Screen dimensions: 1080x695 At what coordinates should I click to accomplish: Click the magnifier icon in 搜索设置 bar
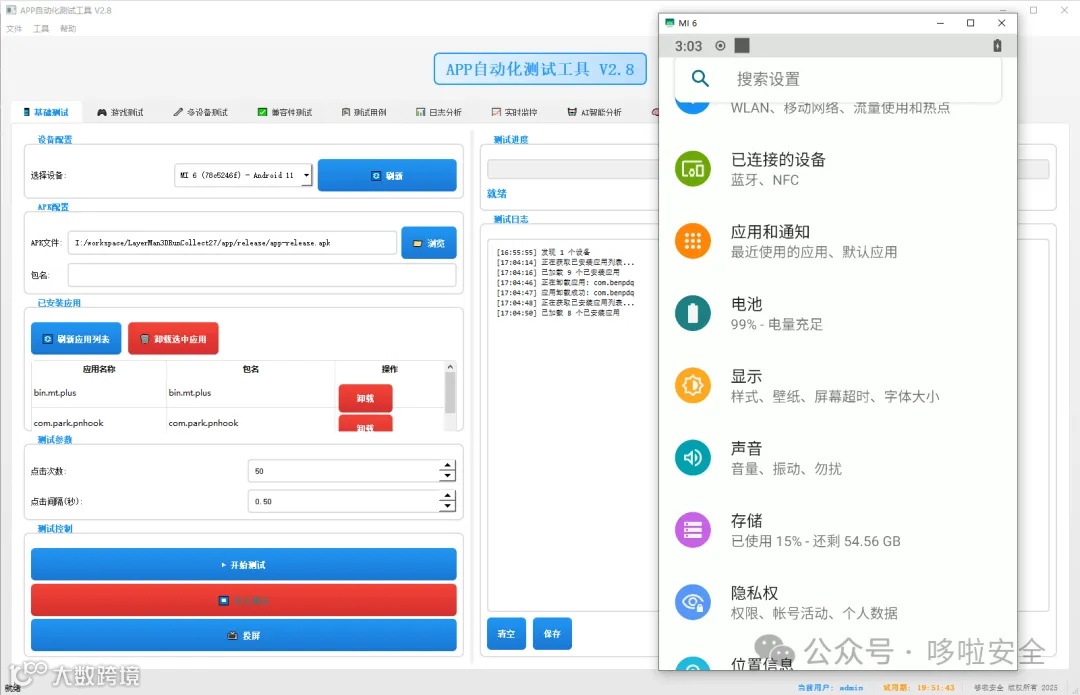700,78
